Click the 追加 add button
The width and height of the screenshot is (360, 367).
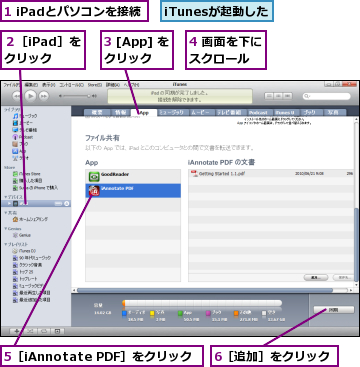pyautogui.click(x=316, y=277)
